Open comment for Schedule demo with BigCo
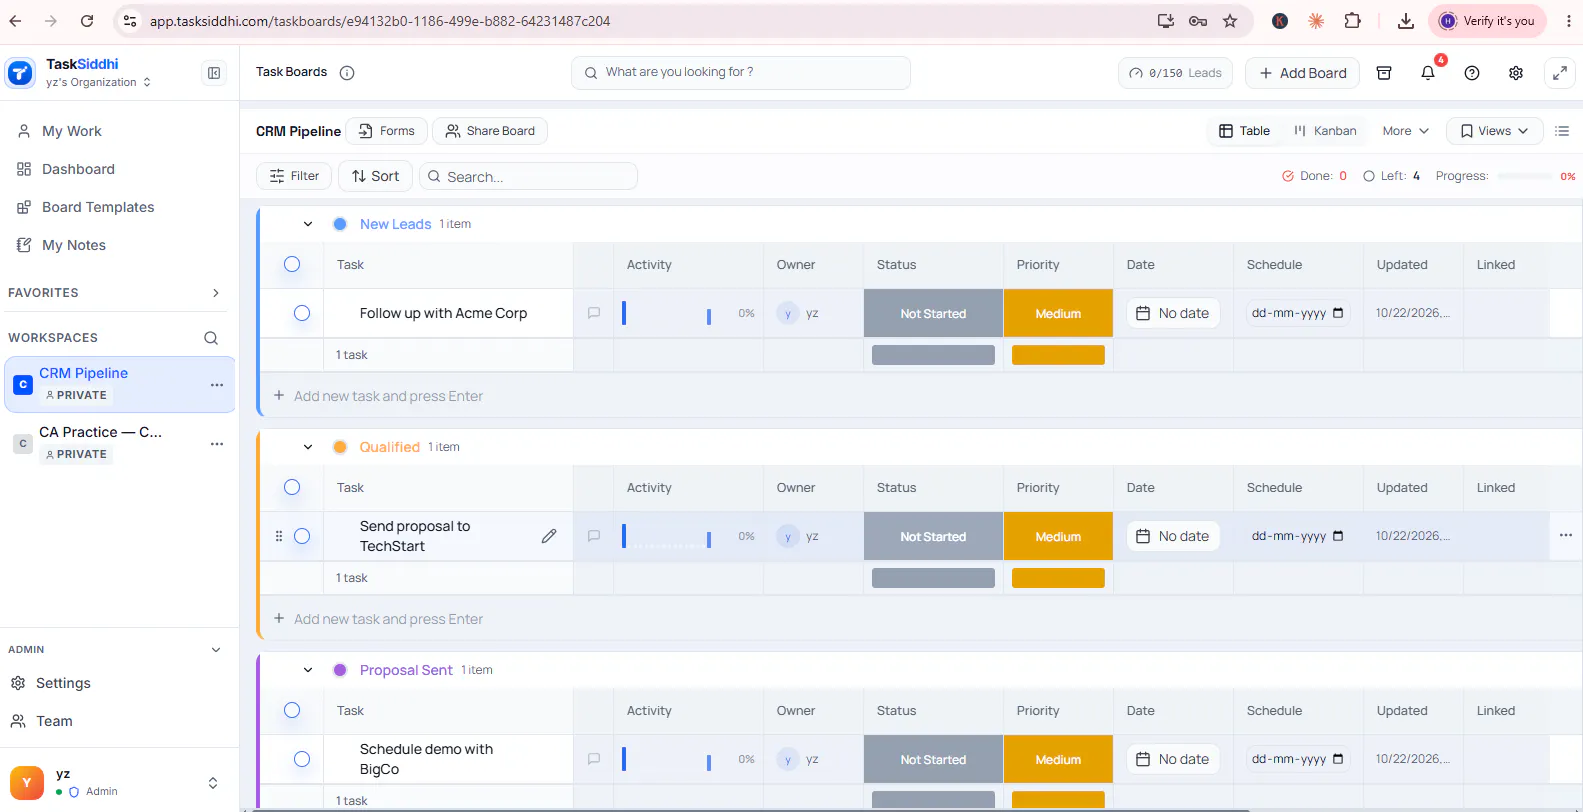 pos(594,759)
